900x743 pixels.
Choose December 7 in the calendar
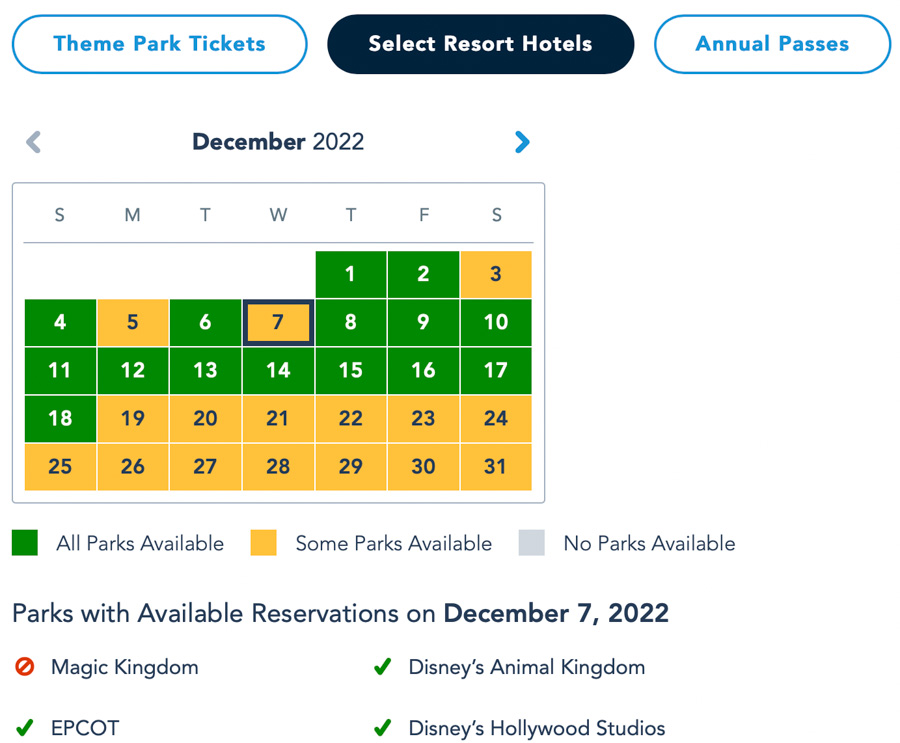click(278, 322)
